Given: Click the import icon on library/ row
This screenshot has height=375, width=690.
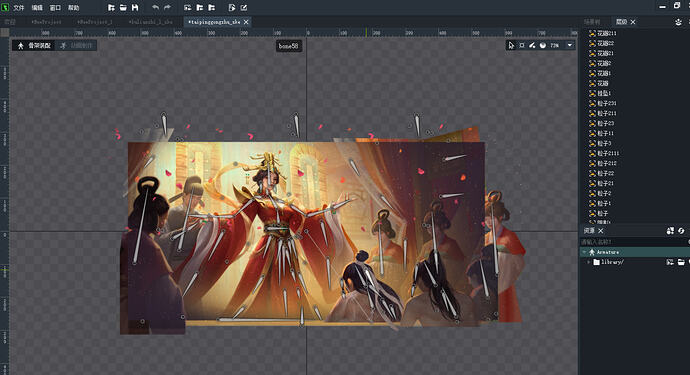Looking at the screenshot, I should coord(670,262).
